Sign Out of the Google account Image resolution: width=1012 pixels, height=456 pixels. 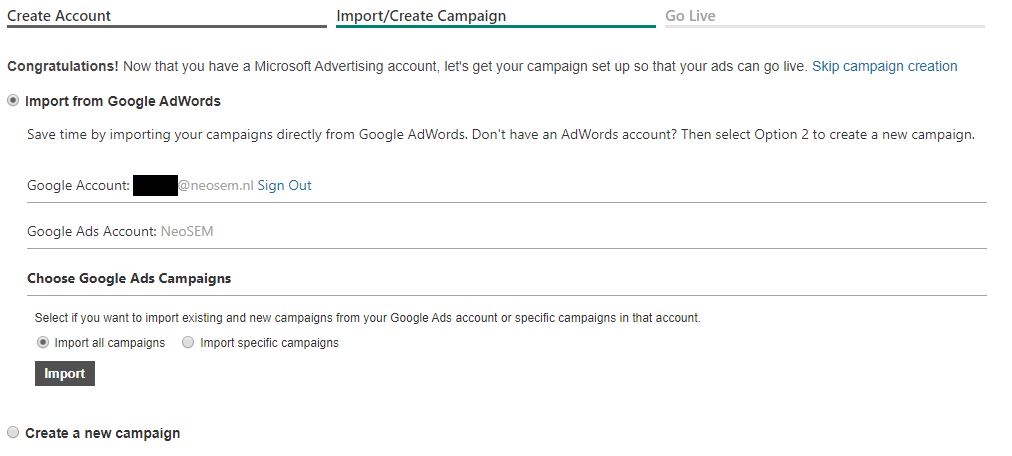tap(284, 185)
